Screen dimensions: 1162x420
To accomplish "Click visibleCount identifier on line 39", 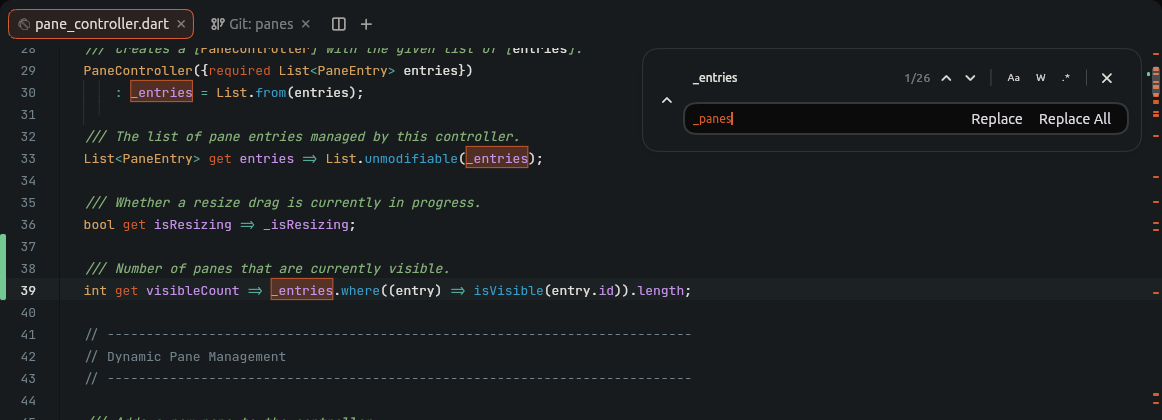I will pyautogui.click(x=193, y=290).
